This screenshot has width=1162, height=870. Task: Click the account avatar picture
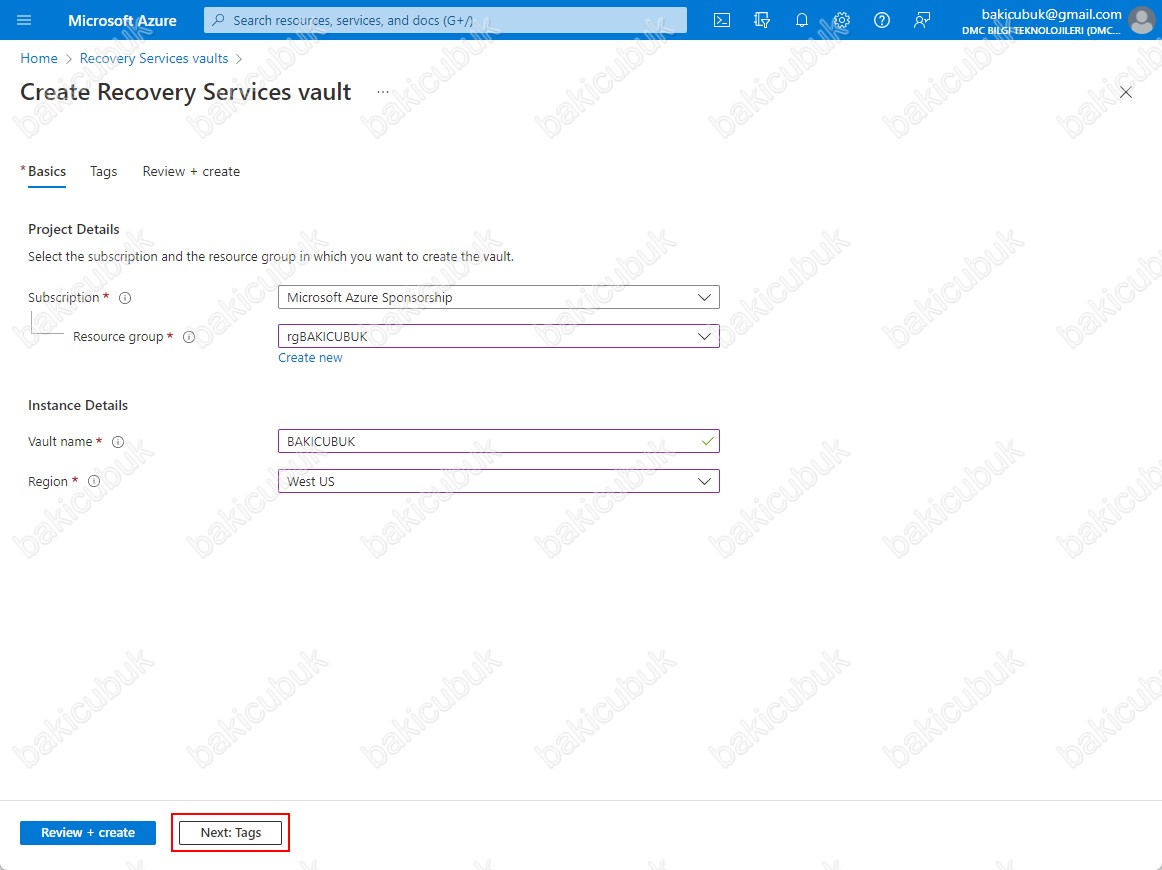(x=1142, y=20)
